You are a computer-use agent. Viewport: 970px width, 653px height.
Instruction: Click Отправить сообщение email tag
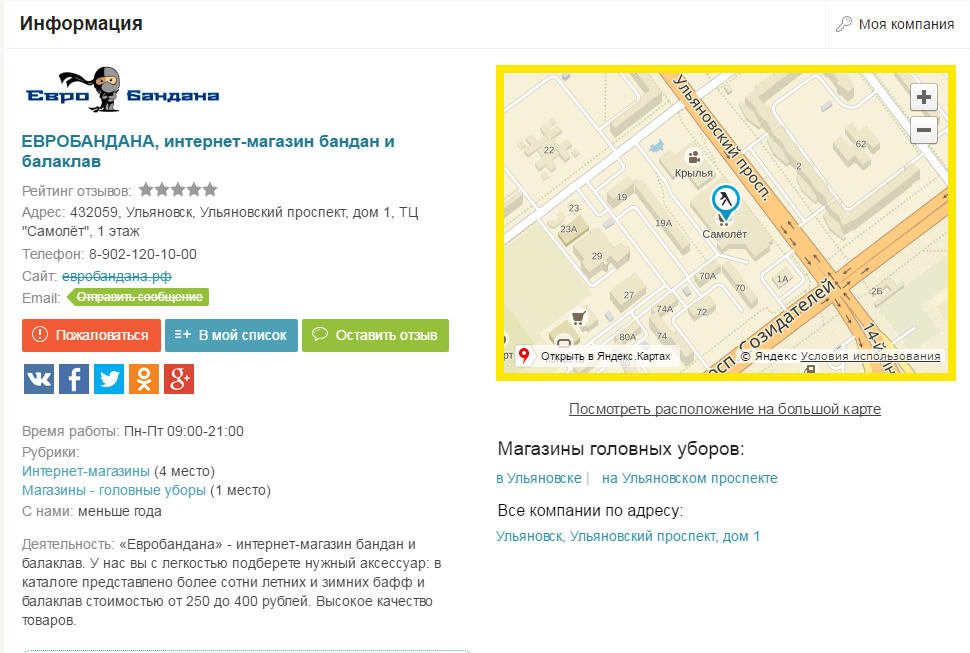point(138,297)
